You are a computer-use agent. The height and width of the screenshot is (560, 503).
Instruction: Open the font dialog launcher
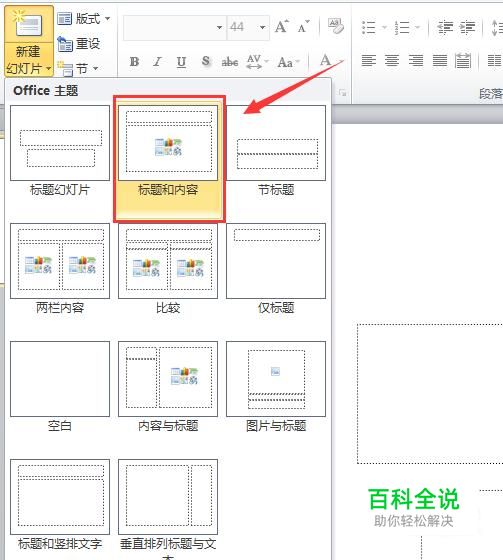tap(343, 93)
